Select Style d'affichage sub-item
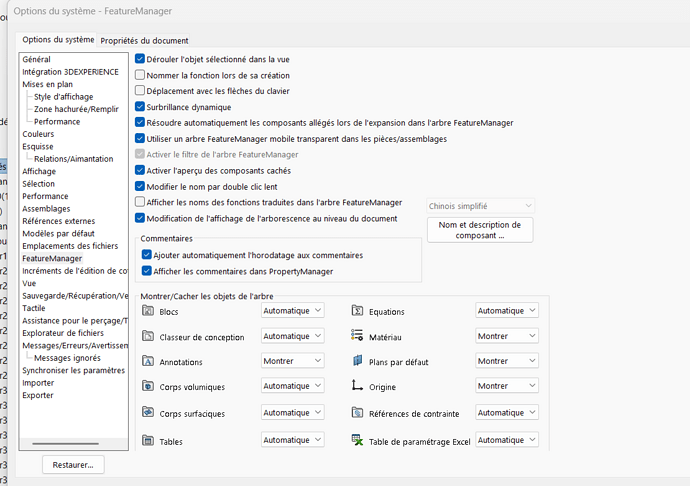 (x=64, y=96)
